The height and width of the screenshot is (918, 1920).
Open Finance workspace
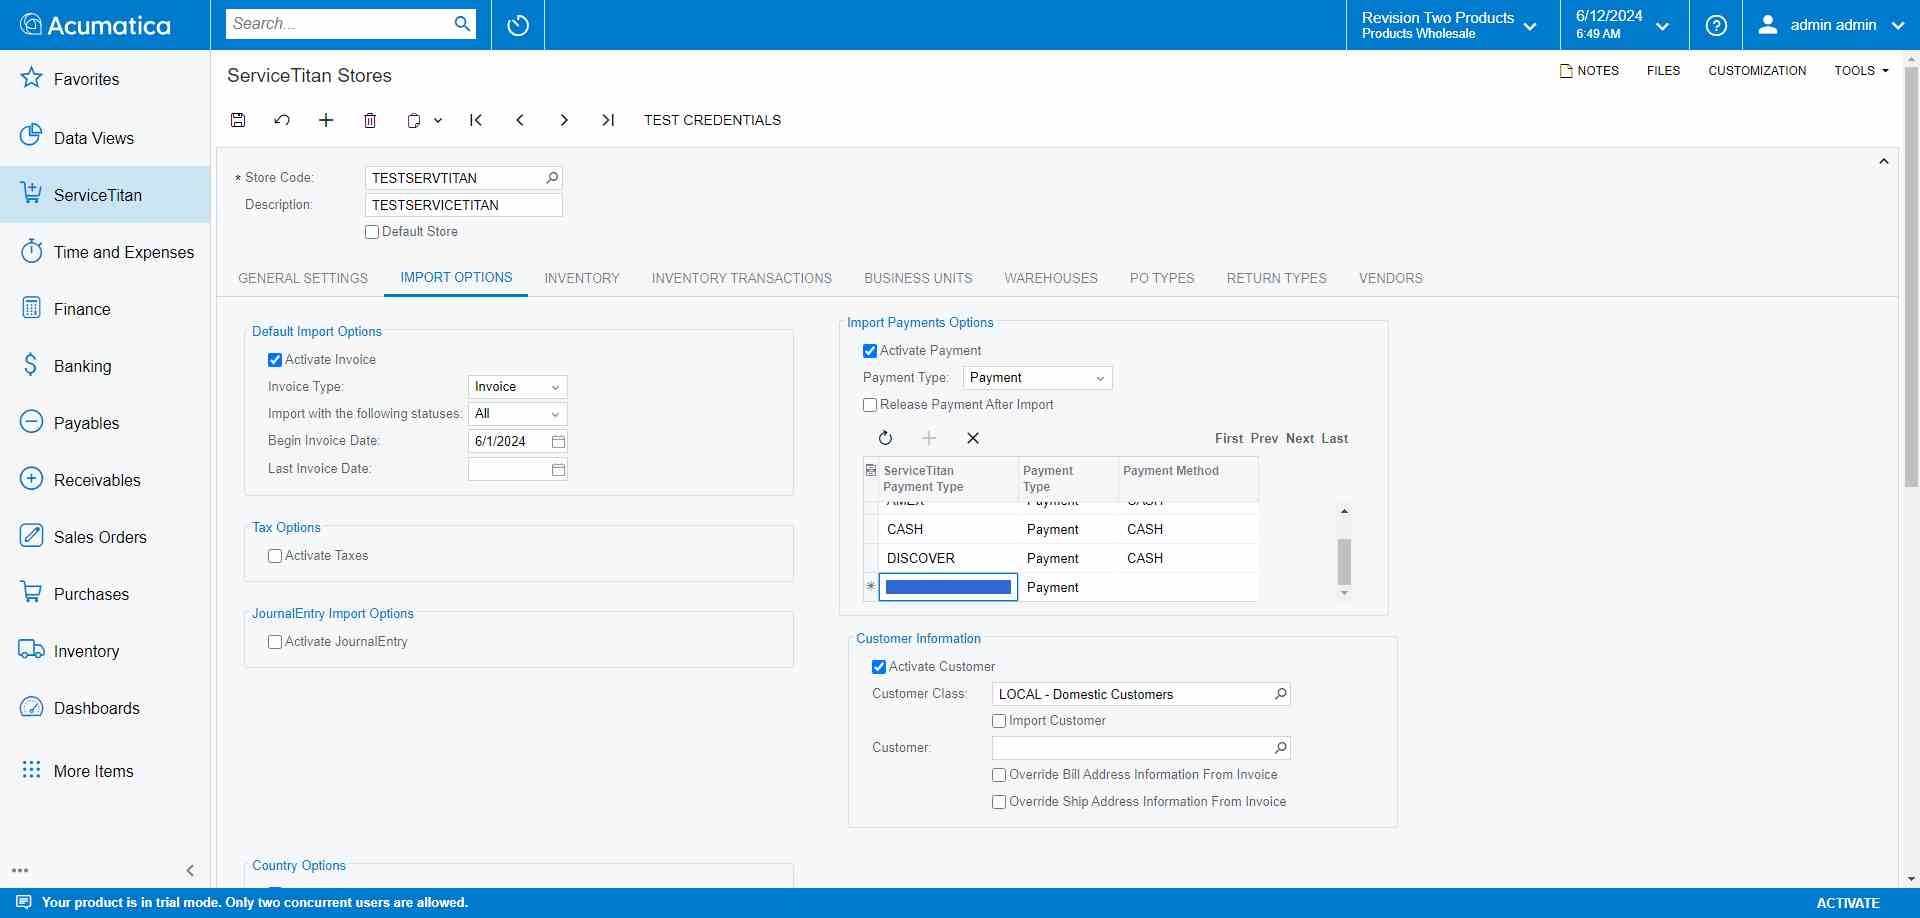click(x=105, y=309)
